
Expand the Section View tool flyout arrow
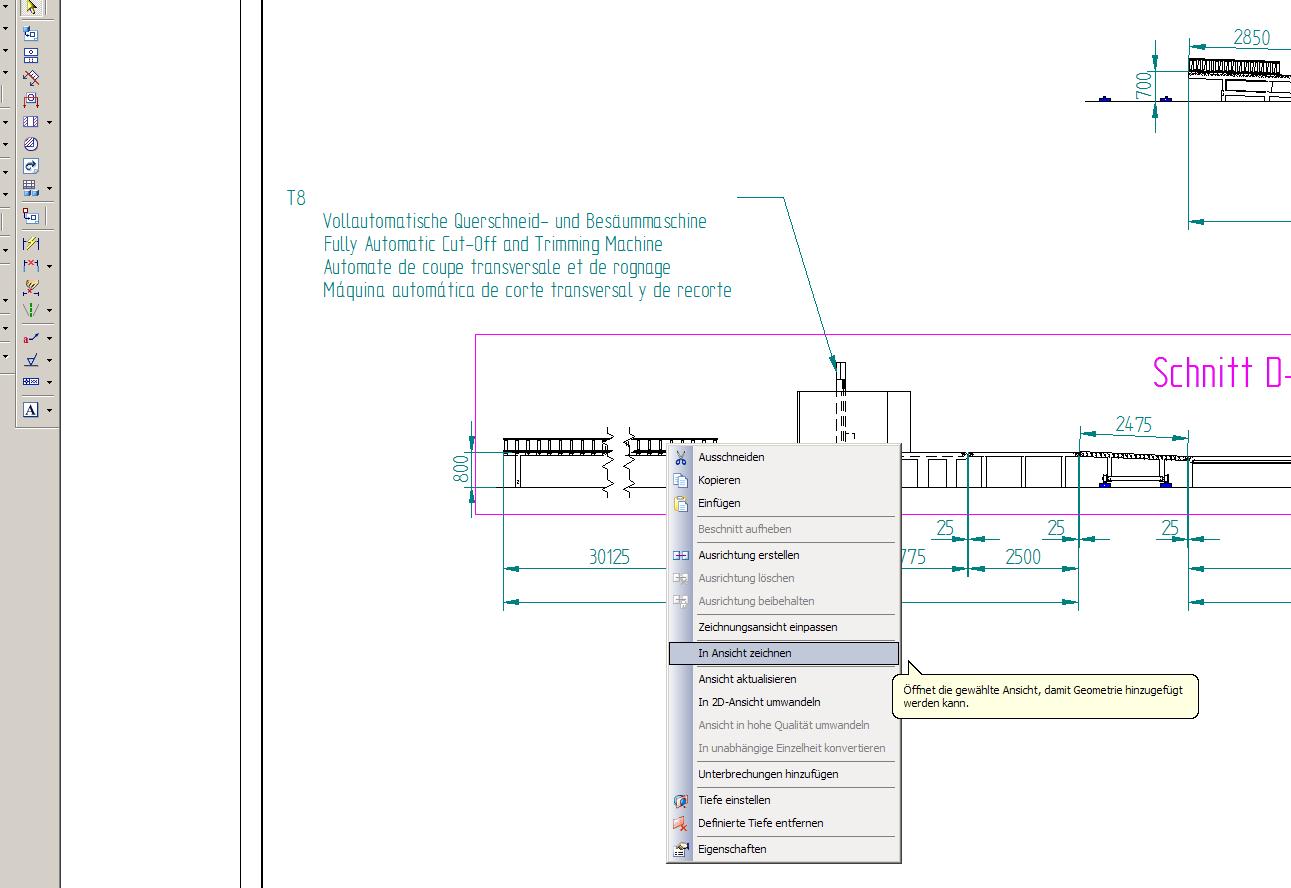pyautogui.click(x=49, y=122)
